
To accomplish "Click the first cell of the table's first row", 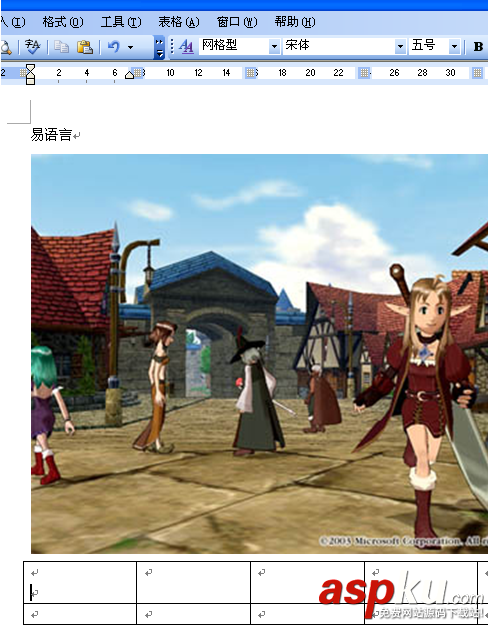I will point(80,582).
